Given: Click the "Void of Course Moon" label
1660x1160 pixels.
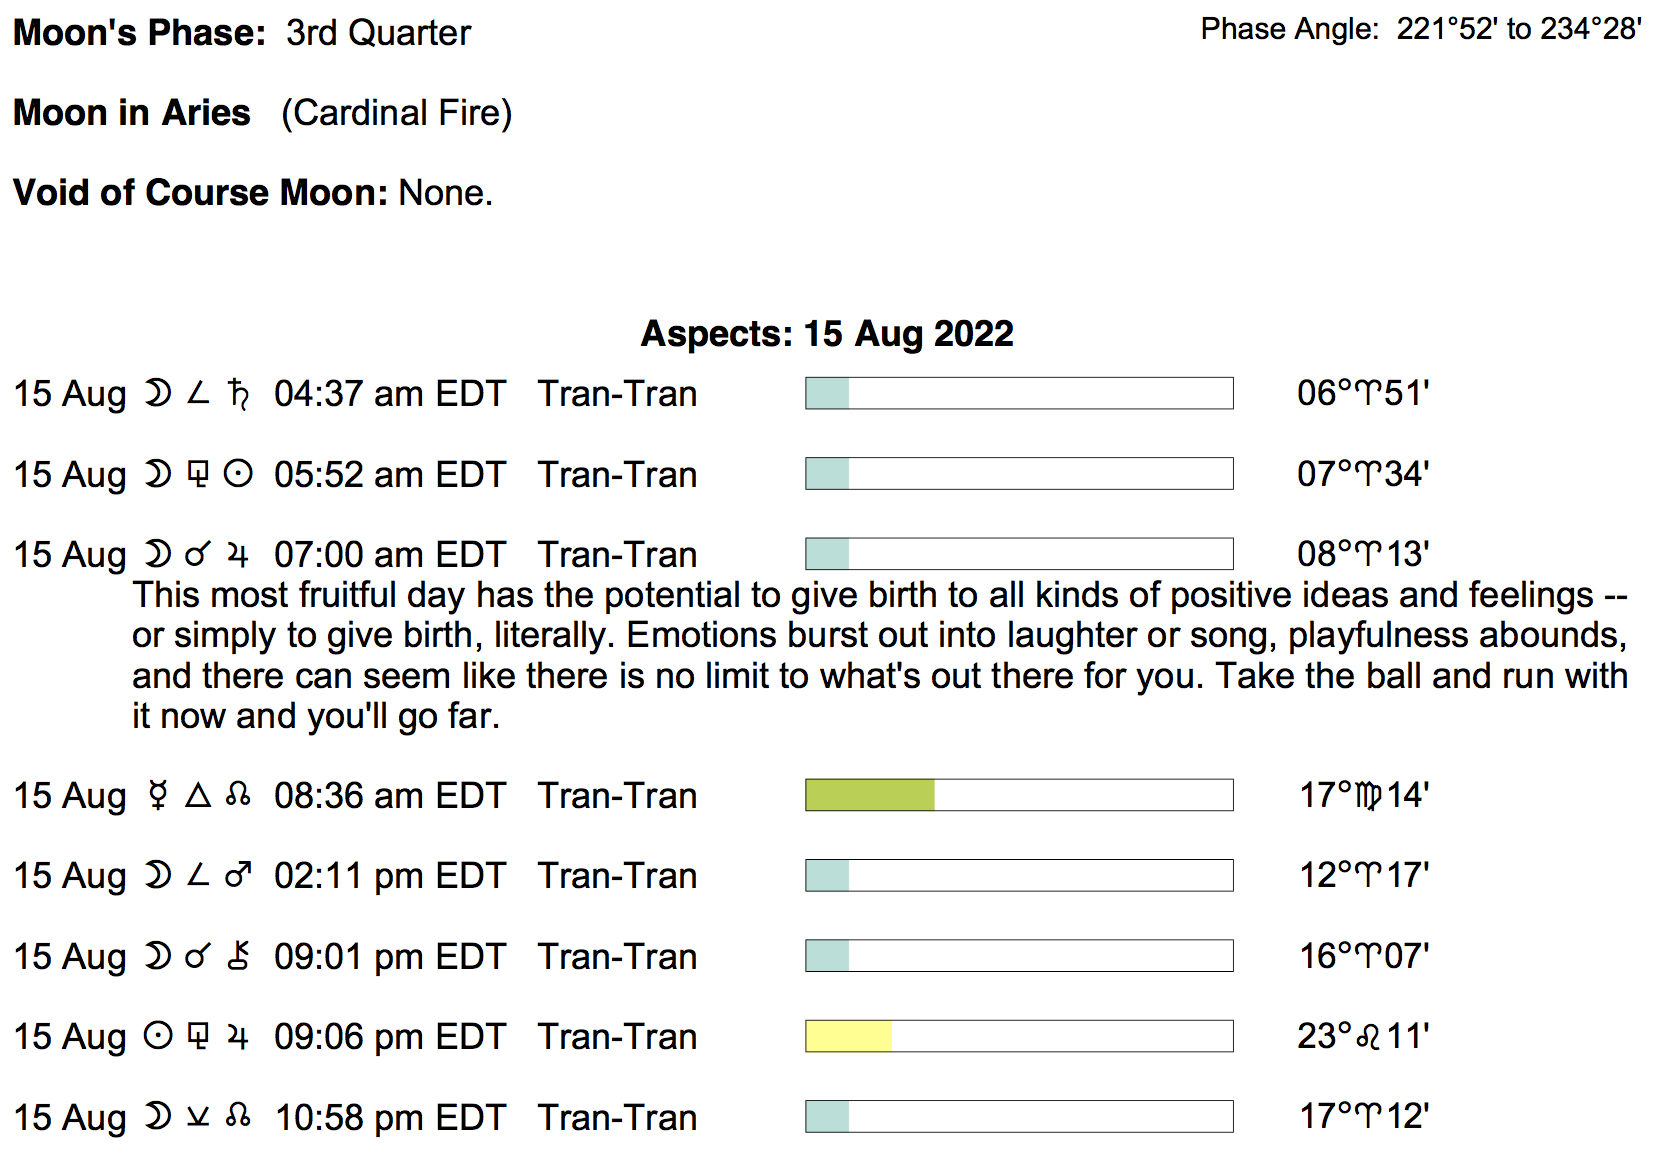Looking at the screenshot, I should click(200, 193).
